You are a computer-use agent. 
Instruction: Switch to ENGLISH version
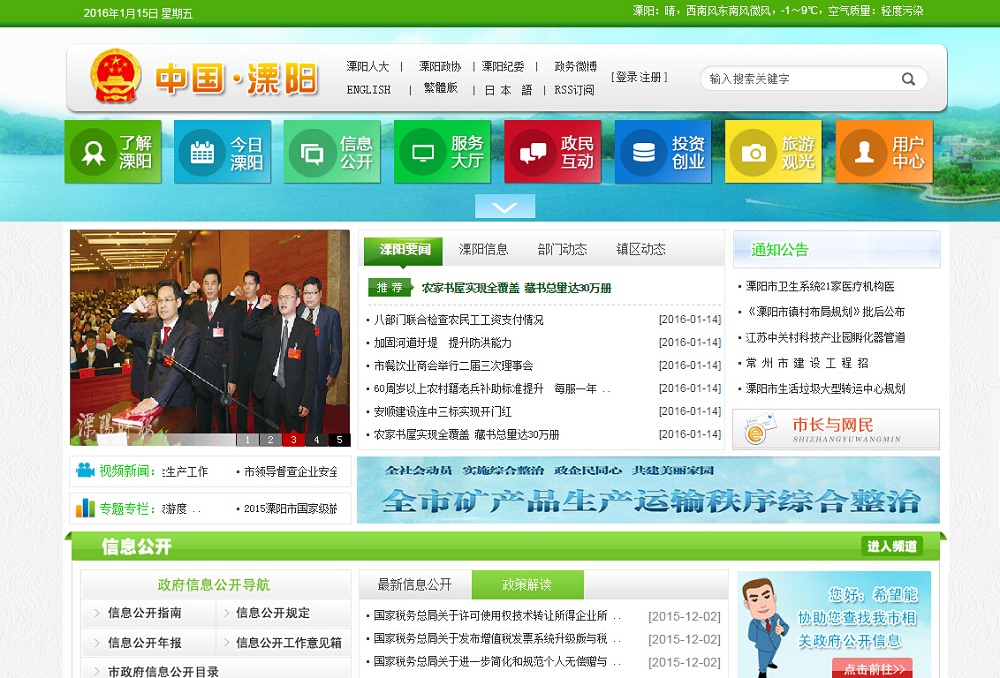click(x=369, y=90)
